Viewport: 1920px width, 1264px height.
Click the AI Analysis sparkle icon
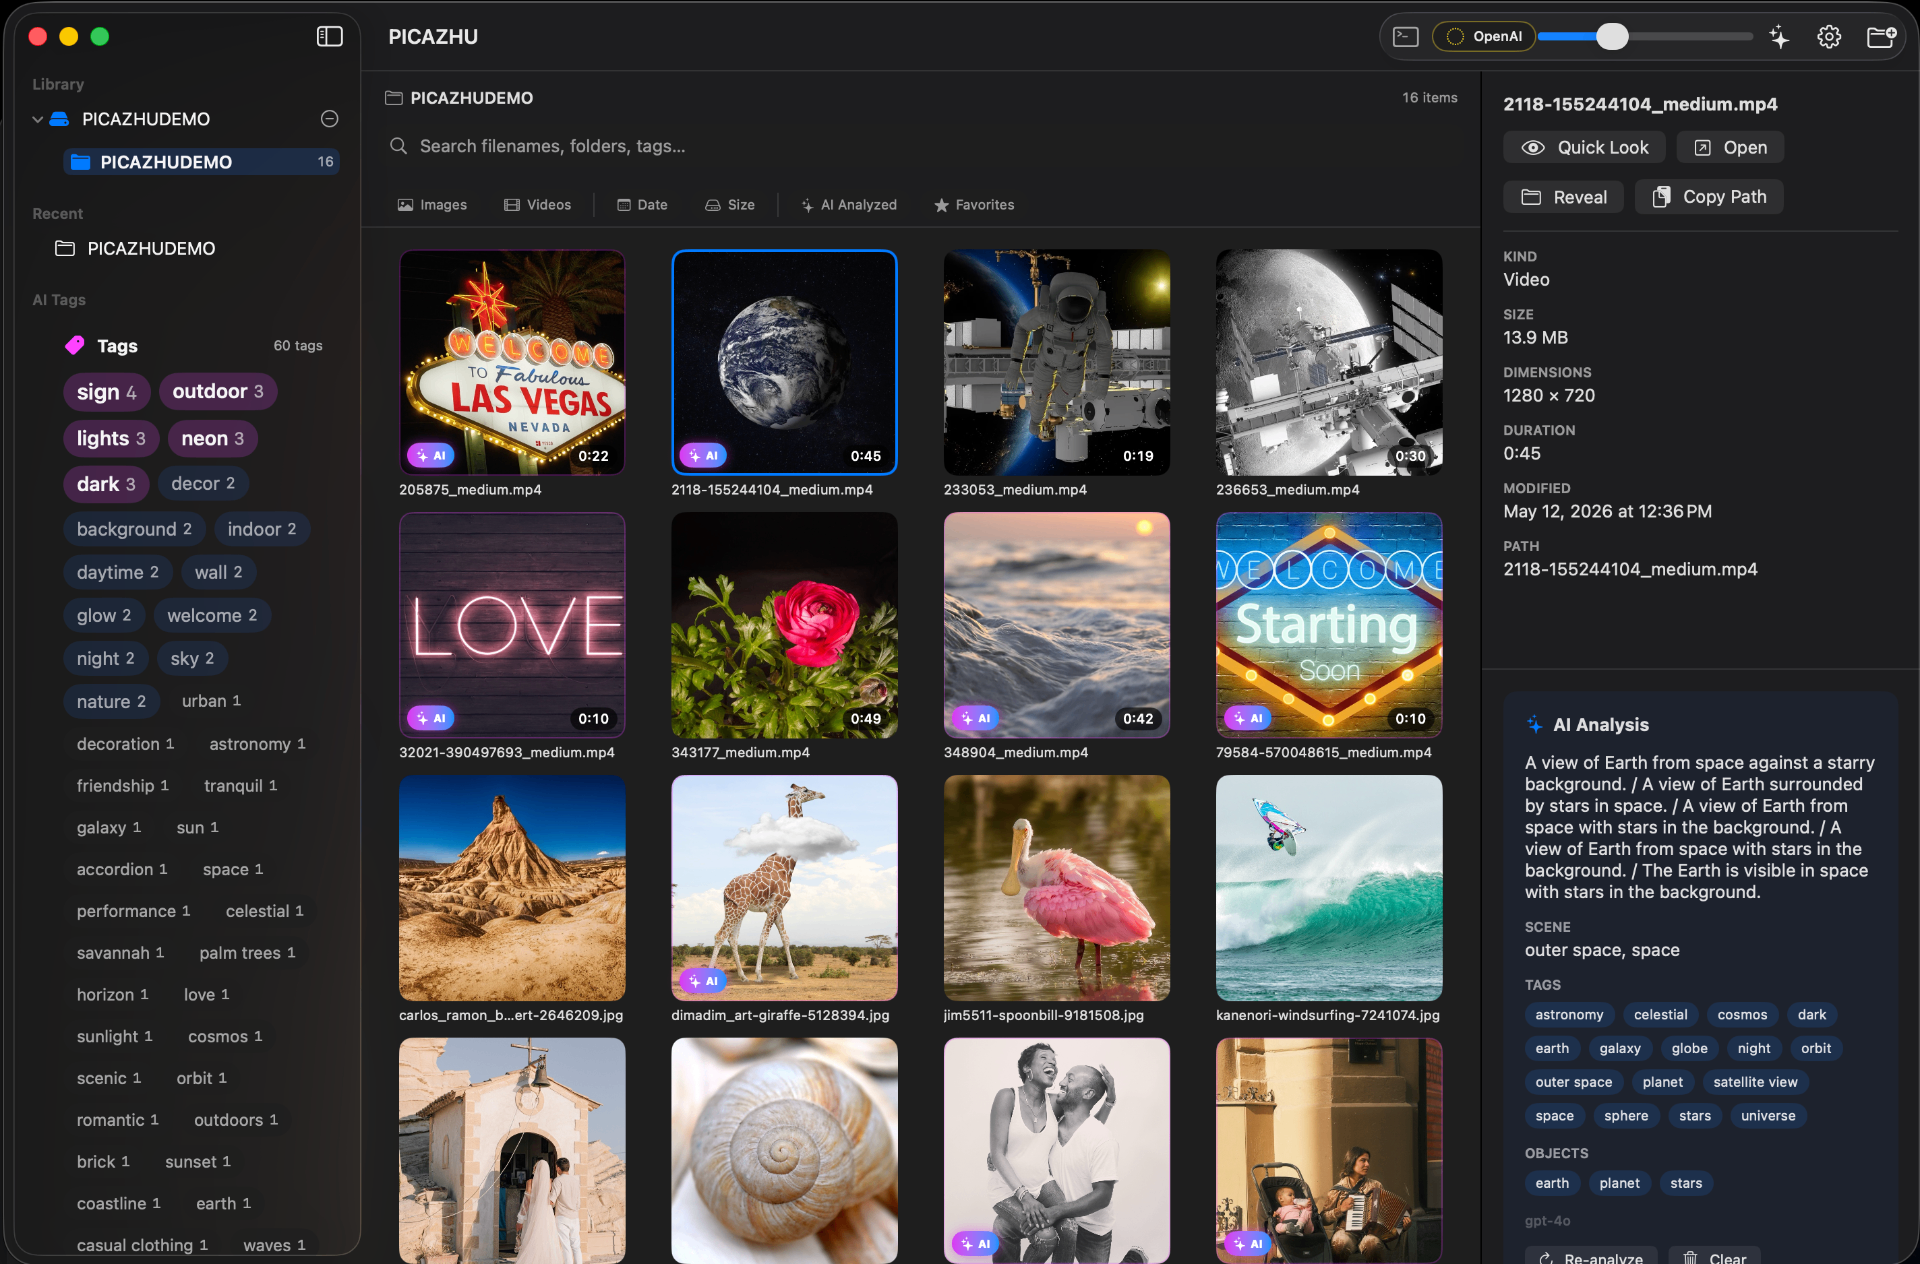(x=1535, y=724)
